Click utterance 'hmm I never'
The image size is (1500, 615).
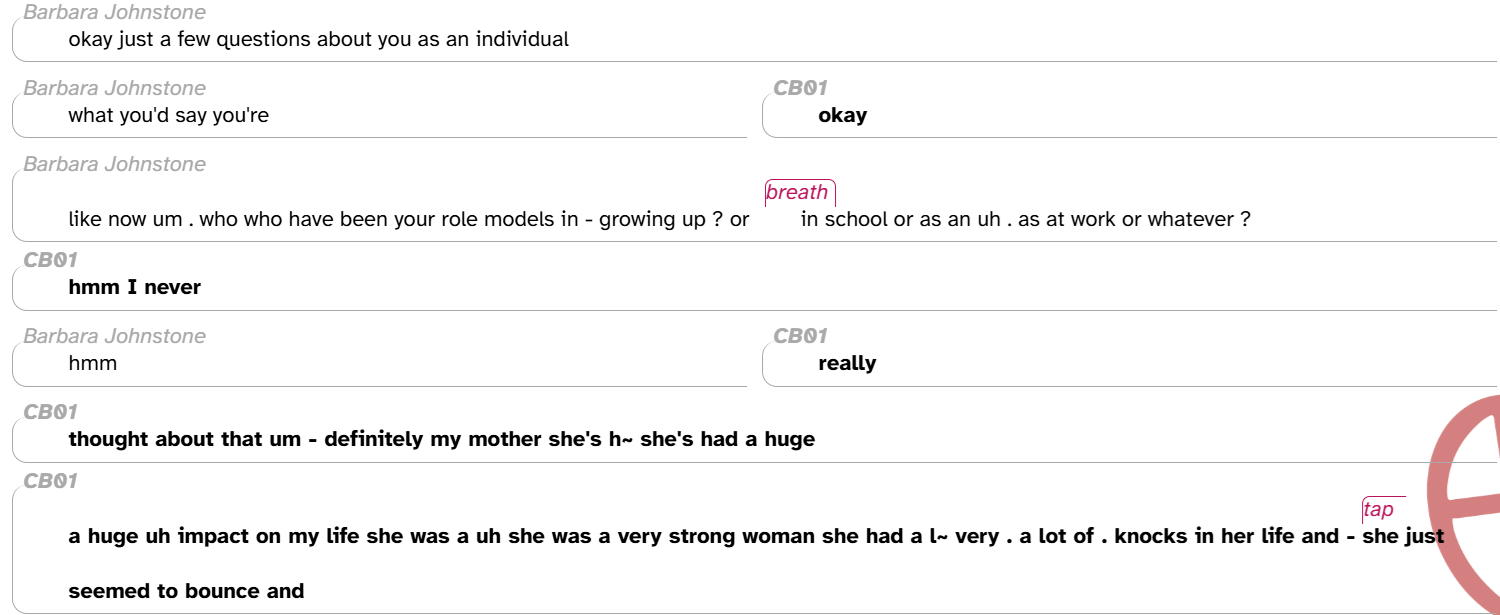pos(134,287)
